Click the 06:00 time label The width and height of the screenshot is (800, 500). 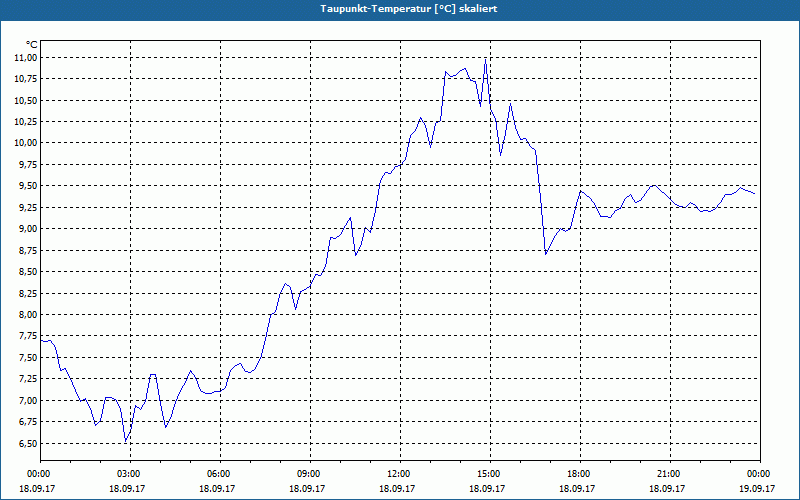(220, 474)
